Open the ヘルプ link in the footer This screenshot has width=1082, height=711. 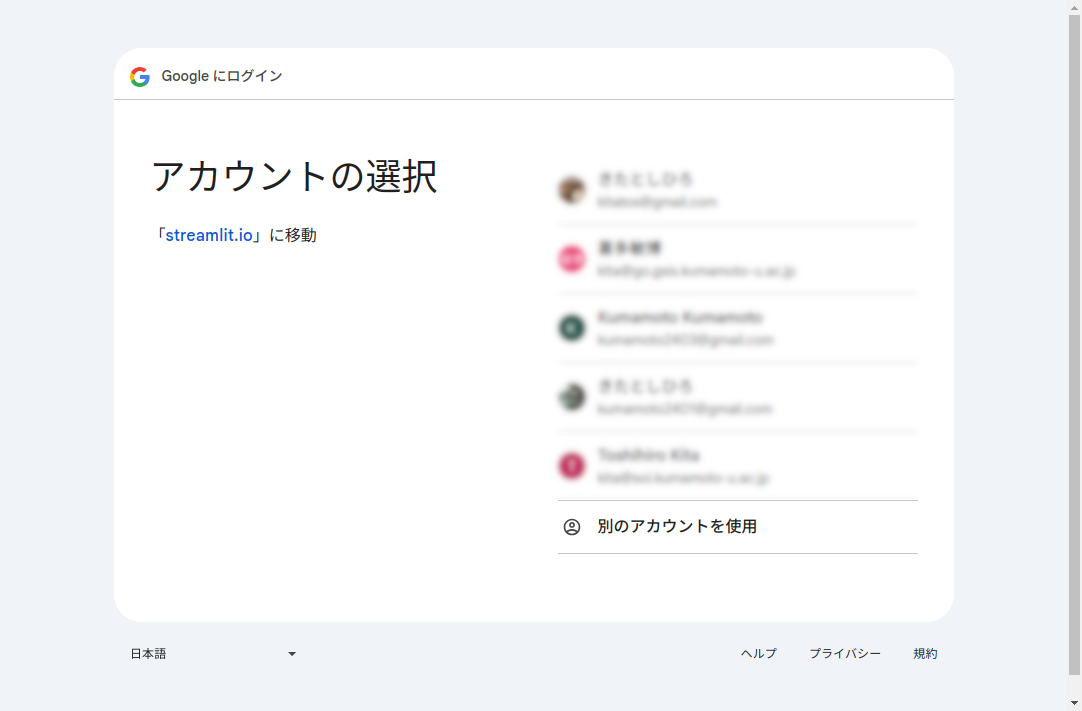tap(758, 654)
